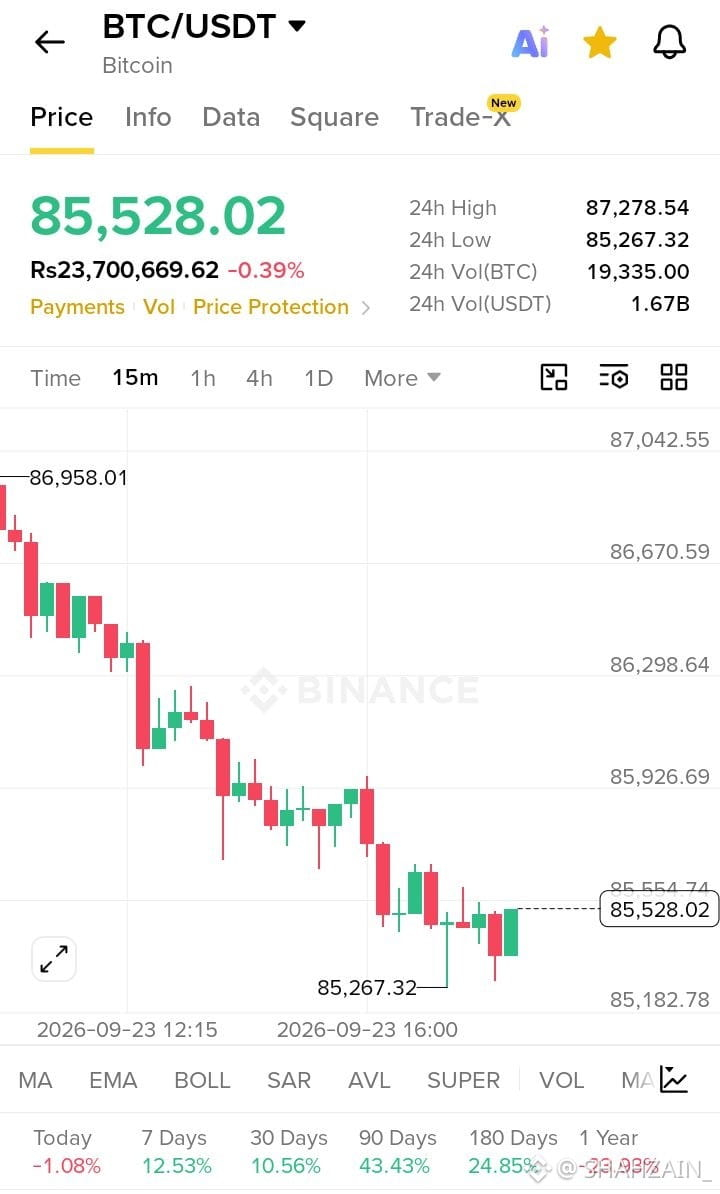
Task: Tap current price label 85,528.02 on axis
Action: pyautogui.click(x=659, y=909)
